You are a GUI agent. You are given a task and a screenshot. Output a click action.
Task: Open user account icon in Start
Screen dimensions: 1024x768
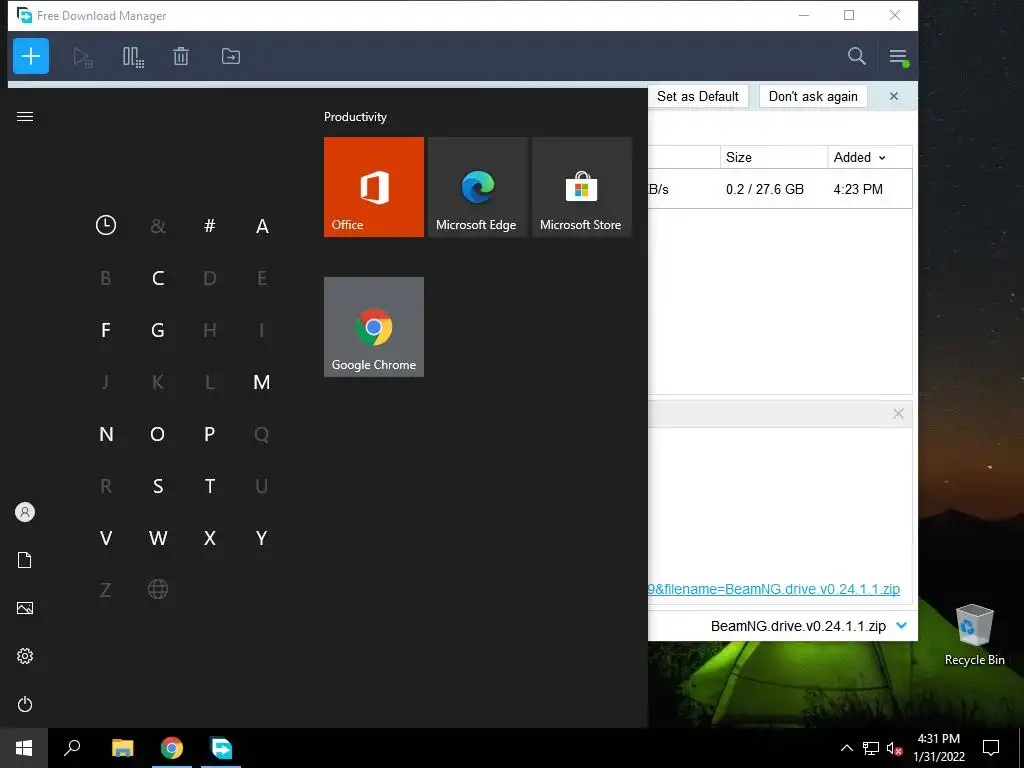click(x=25, y=512)
